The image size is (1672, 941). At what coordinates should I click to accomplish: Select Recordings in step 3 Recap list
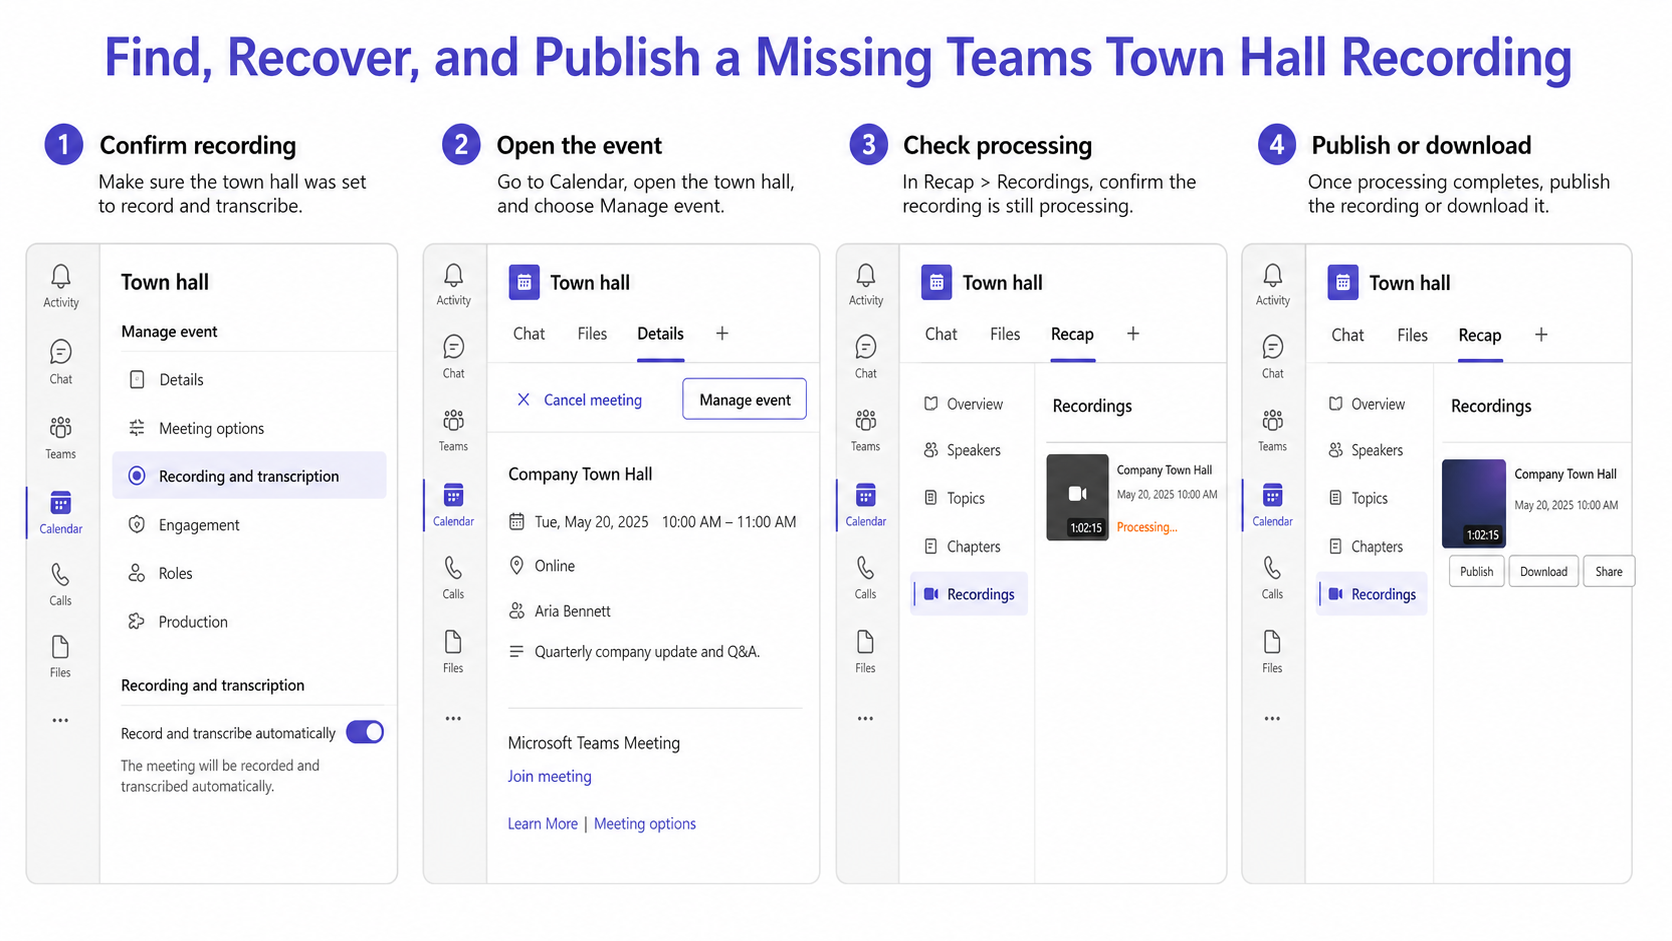coord(969,594)
